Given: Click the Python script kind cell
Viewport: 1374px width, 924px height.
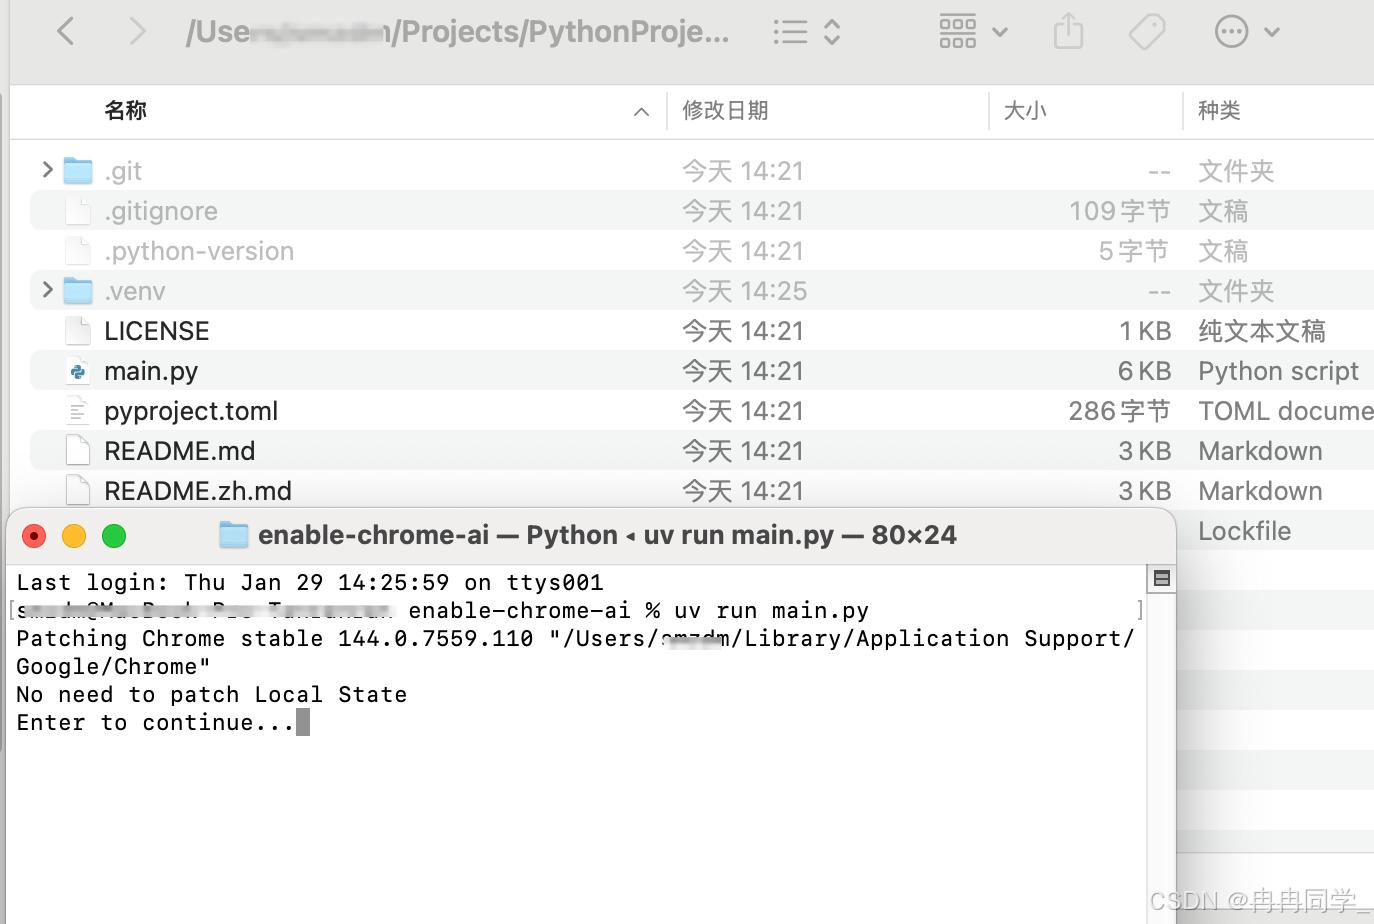Looking at the screenshot, I should 1278,371.
